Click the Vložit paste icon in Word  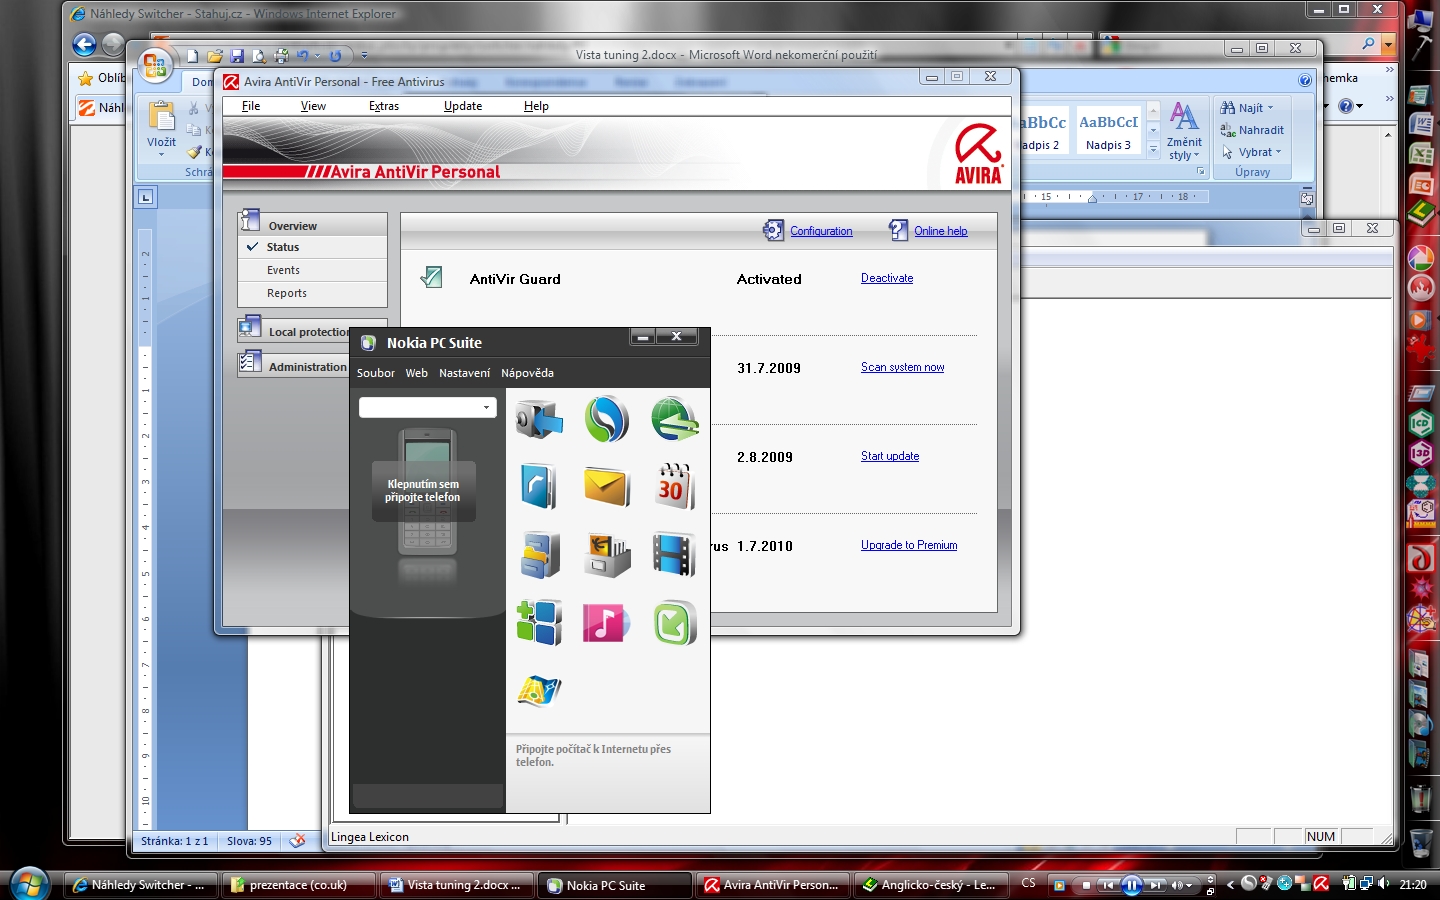pyautogui.click(x=162, y=116)
